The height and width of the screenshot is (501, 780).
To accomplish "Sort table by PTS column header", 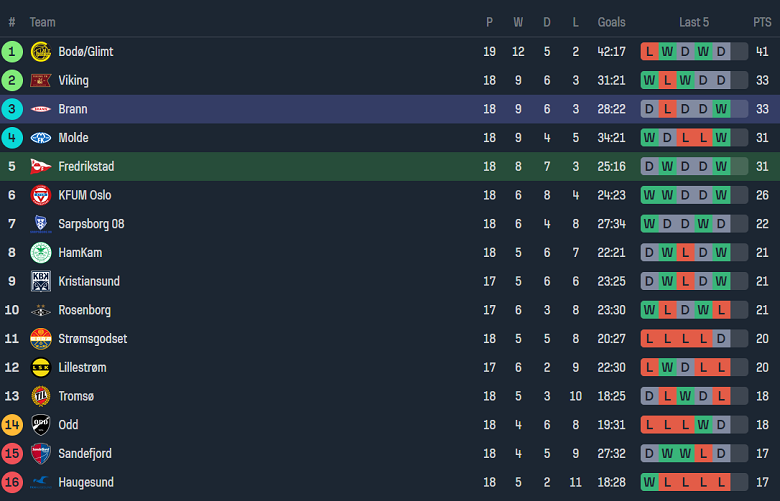I will (x=762, y=22).
